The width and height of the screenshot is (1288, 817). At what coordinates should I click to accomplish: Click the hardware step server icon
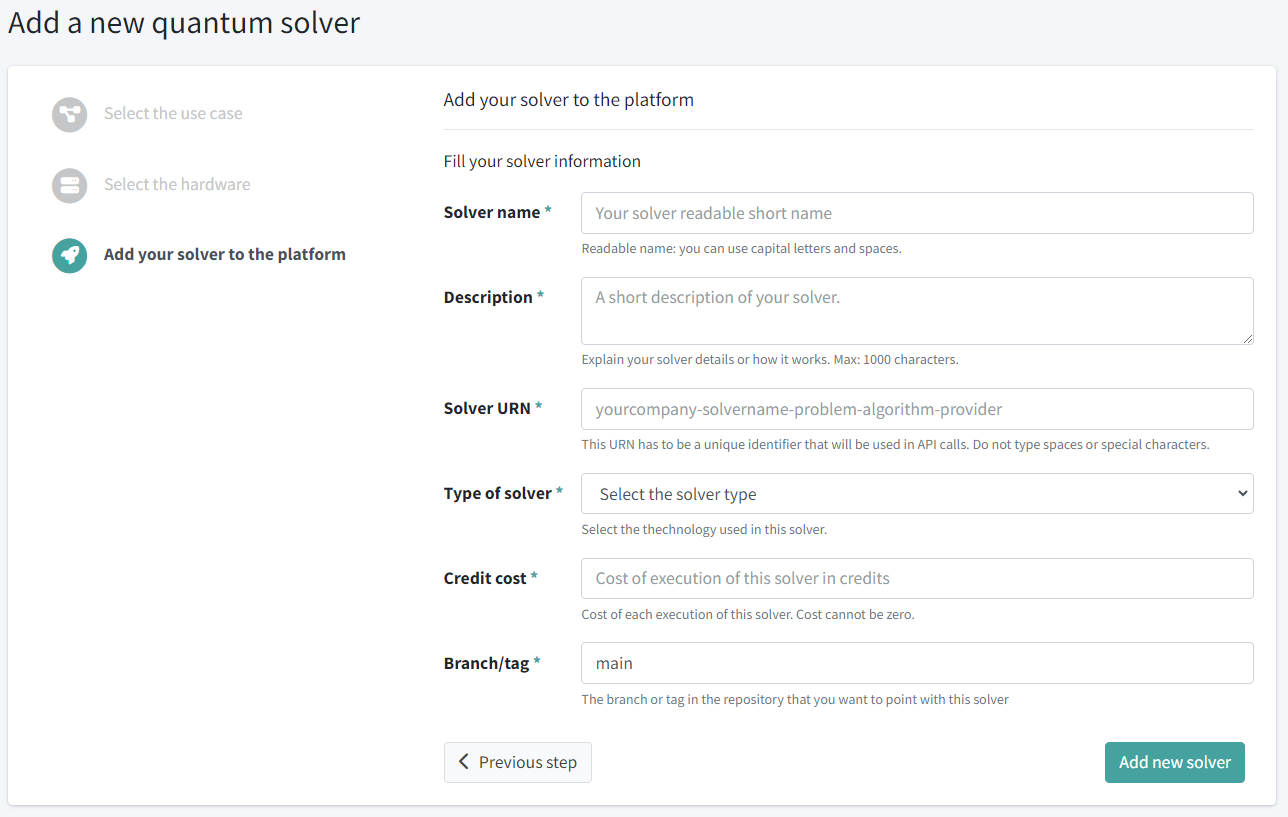(x=70, y=185)
